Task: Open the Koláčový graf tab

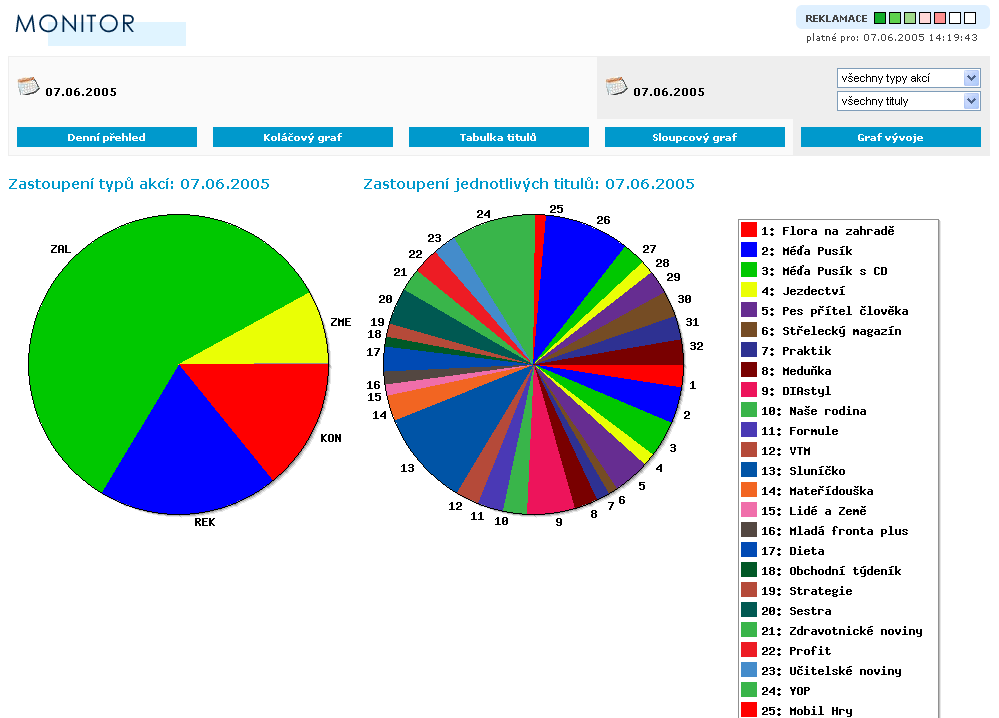Action: [303, 137]
